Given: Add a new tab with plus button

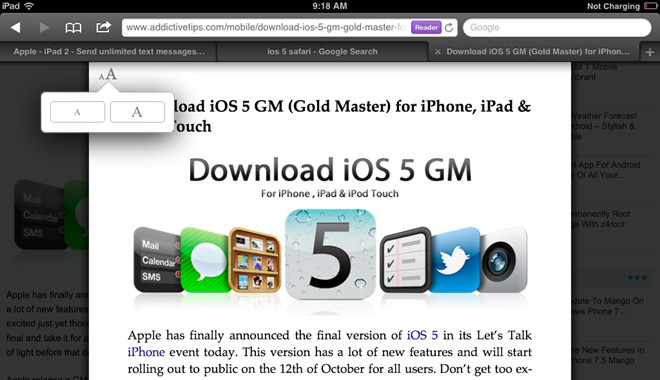Looking at the screenshot, I should 650,52.
